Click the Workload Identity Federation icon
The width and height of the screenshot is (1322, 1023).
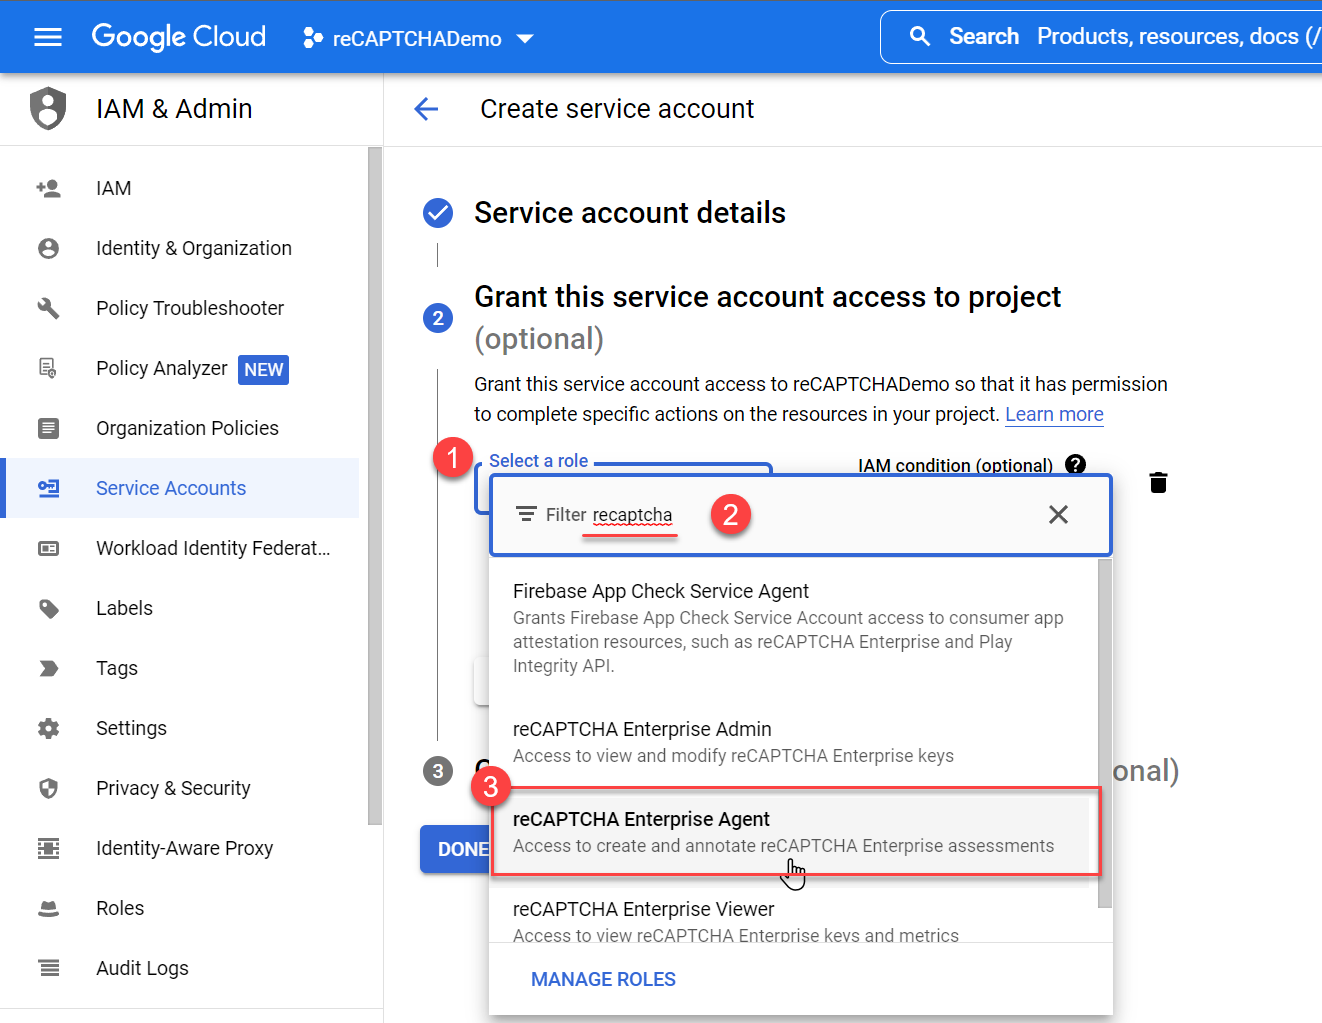(x=48, y=548)
